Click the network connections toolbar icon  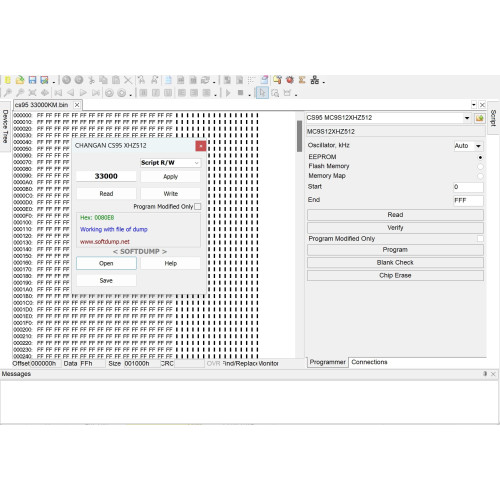(x=314, y=80)
